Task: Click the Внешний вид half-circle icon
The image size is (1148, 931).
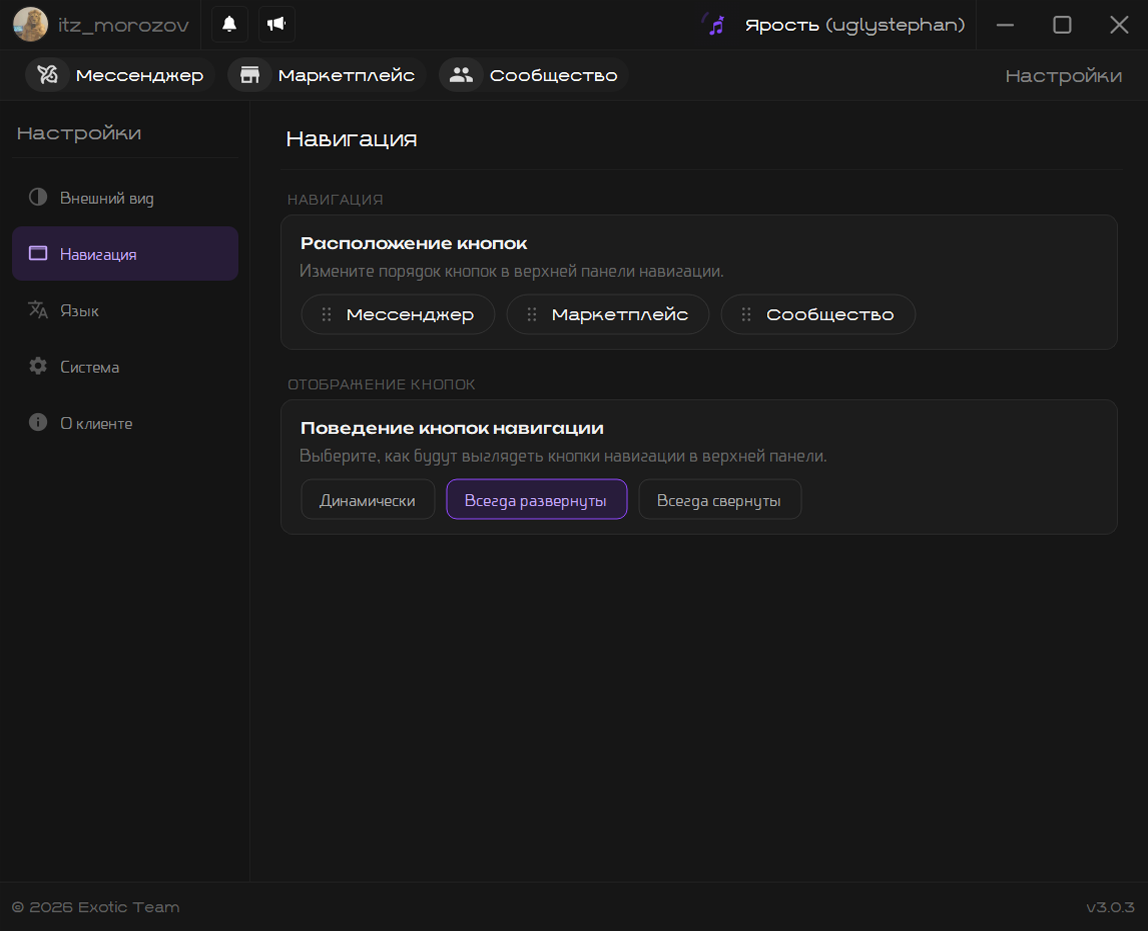Action: pos(38,197)
